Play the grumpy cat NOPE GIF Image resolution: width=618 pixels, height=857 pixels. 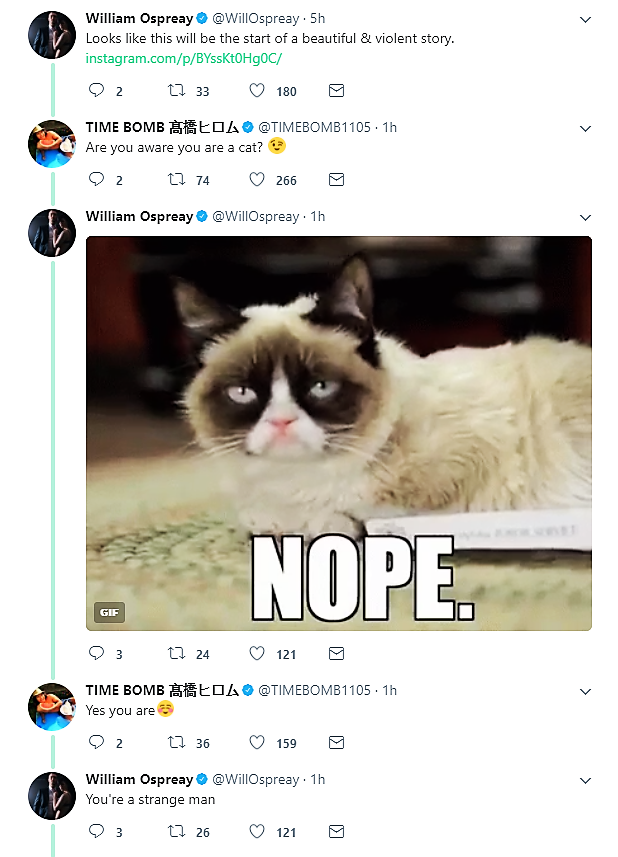[x=338, y=433]
